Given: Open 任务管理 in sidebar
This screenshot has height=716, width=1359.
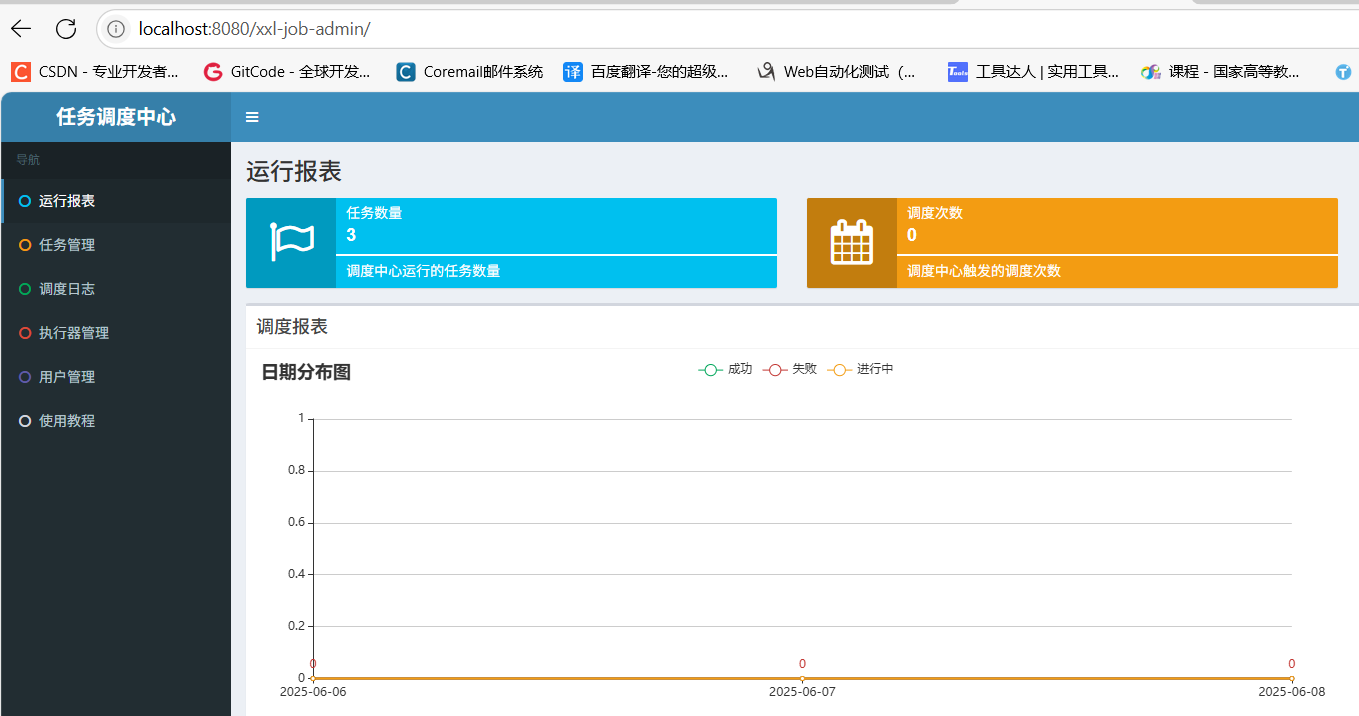Looking at the screenshot, I should click(117, 245).
